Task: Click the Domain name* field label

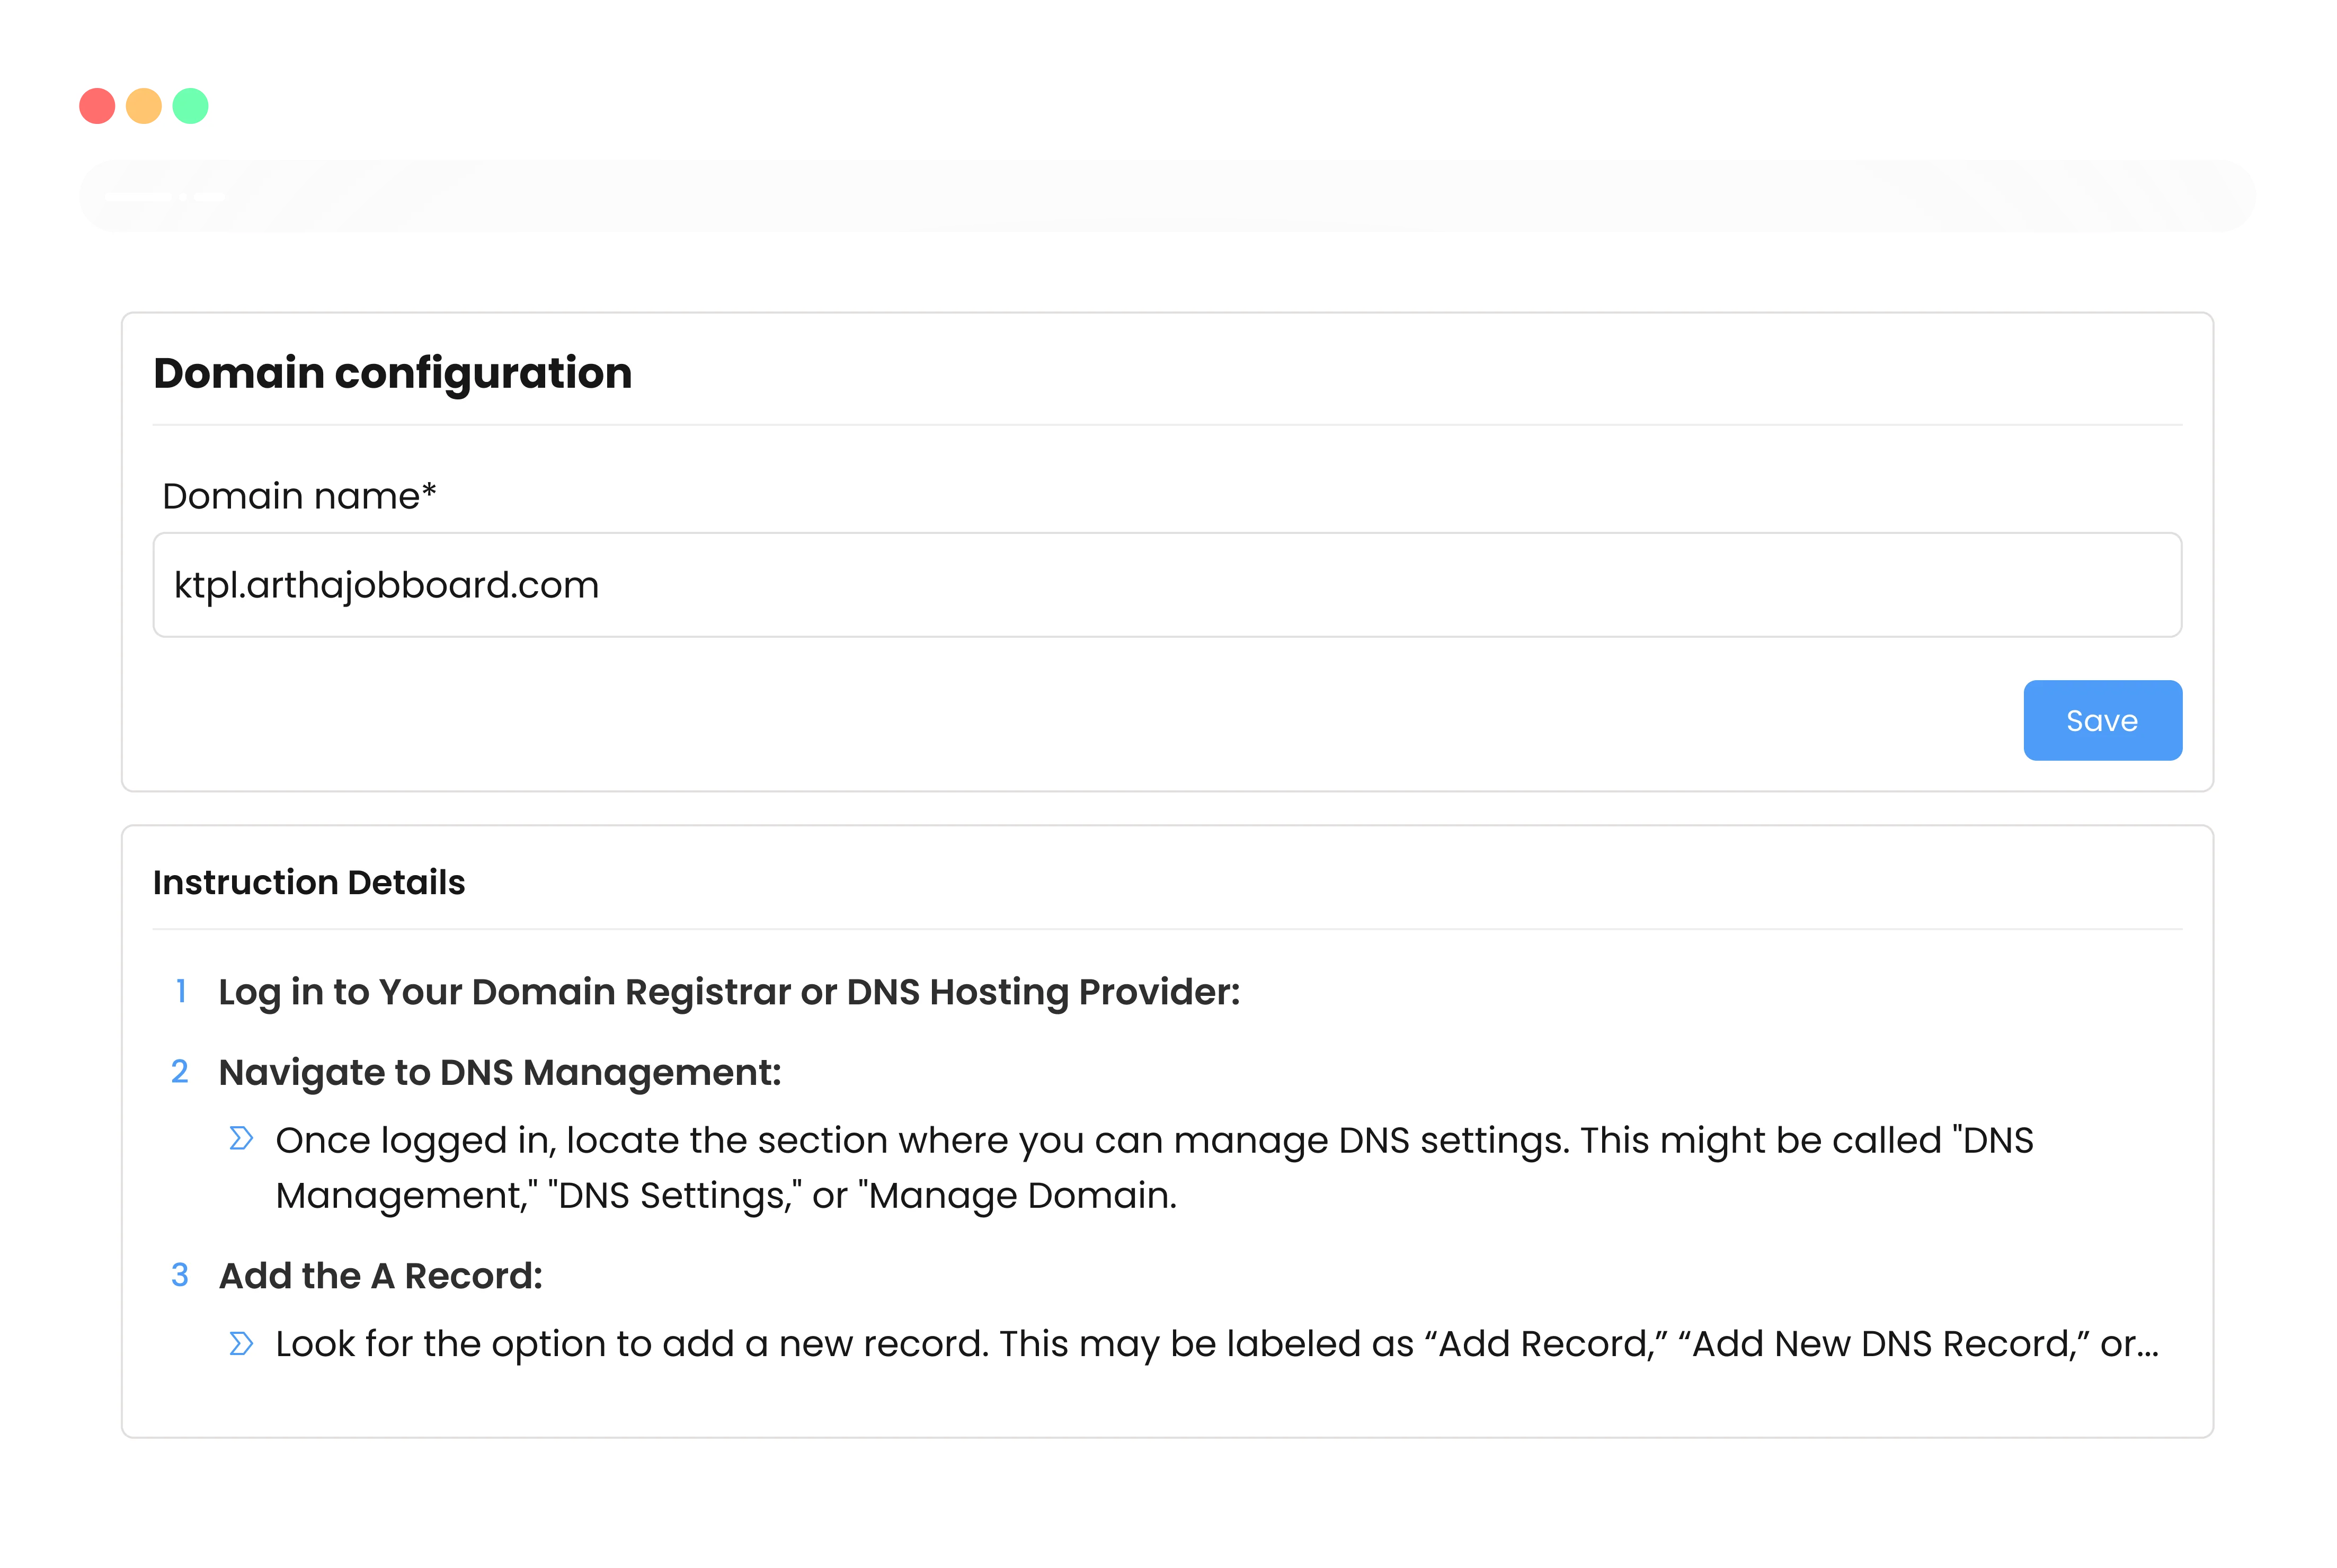Action: 299,496
